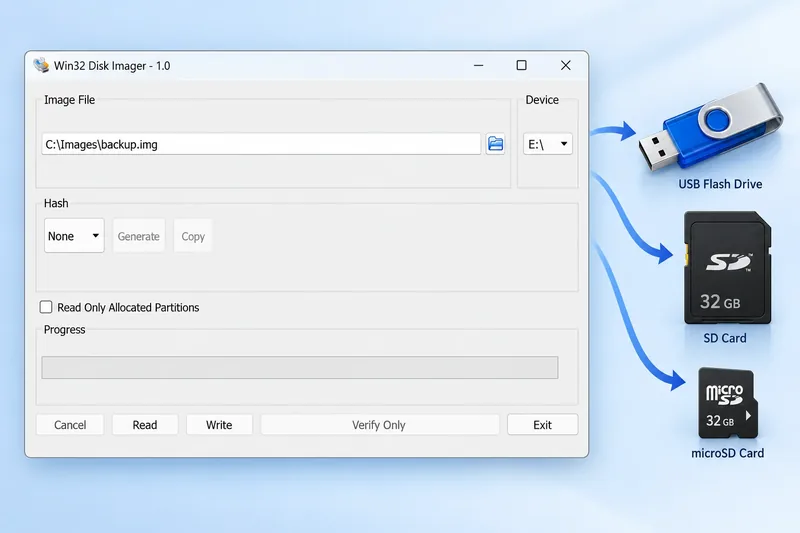Click the "Progress" group label

(64, 329)
